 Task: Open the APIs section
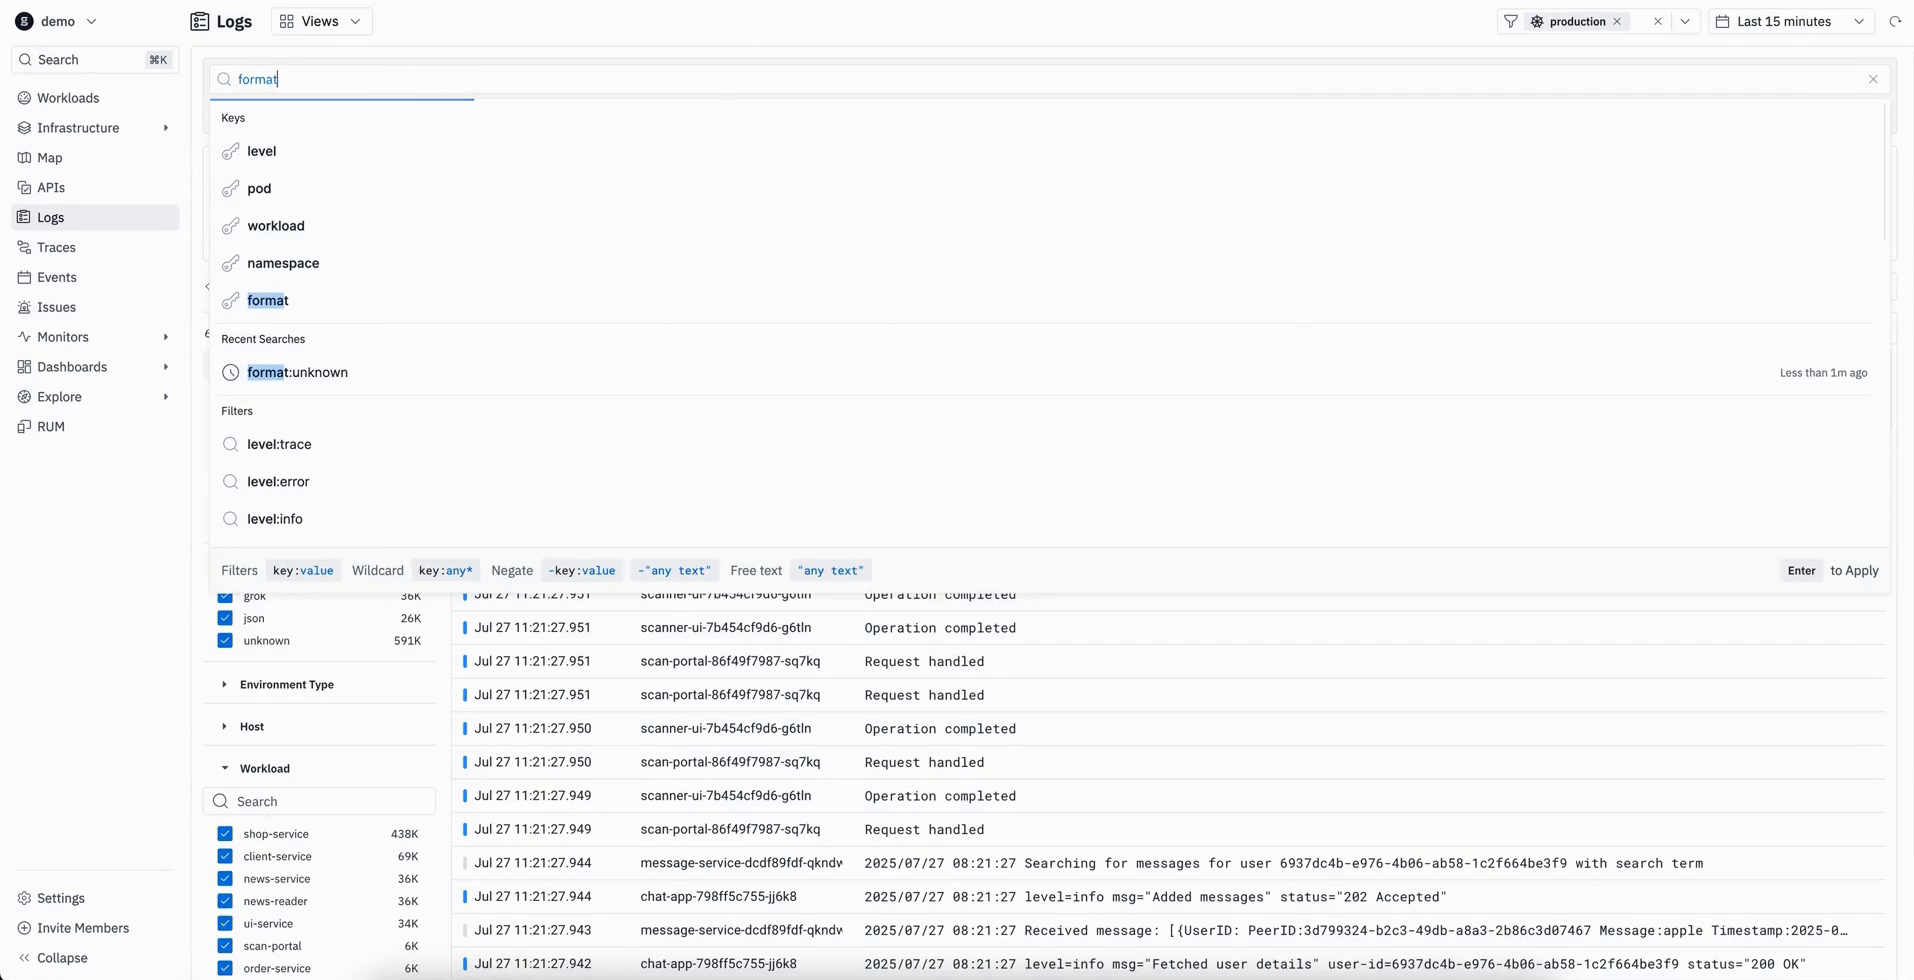pos(51,187)
